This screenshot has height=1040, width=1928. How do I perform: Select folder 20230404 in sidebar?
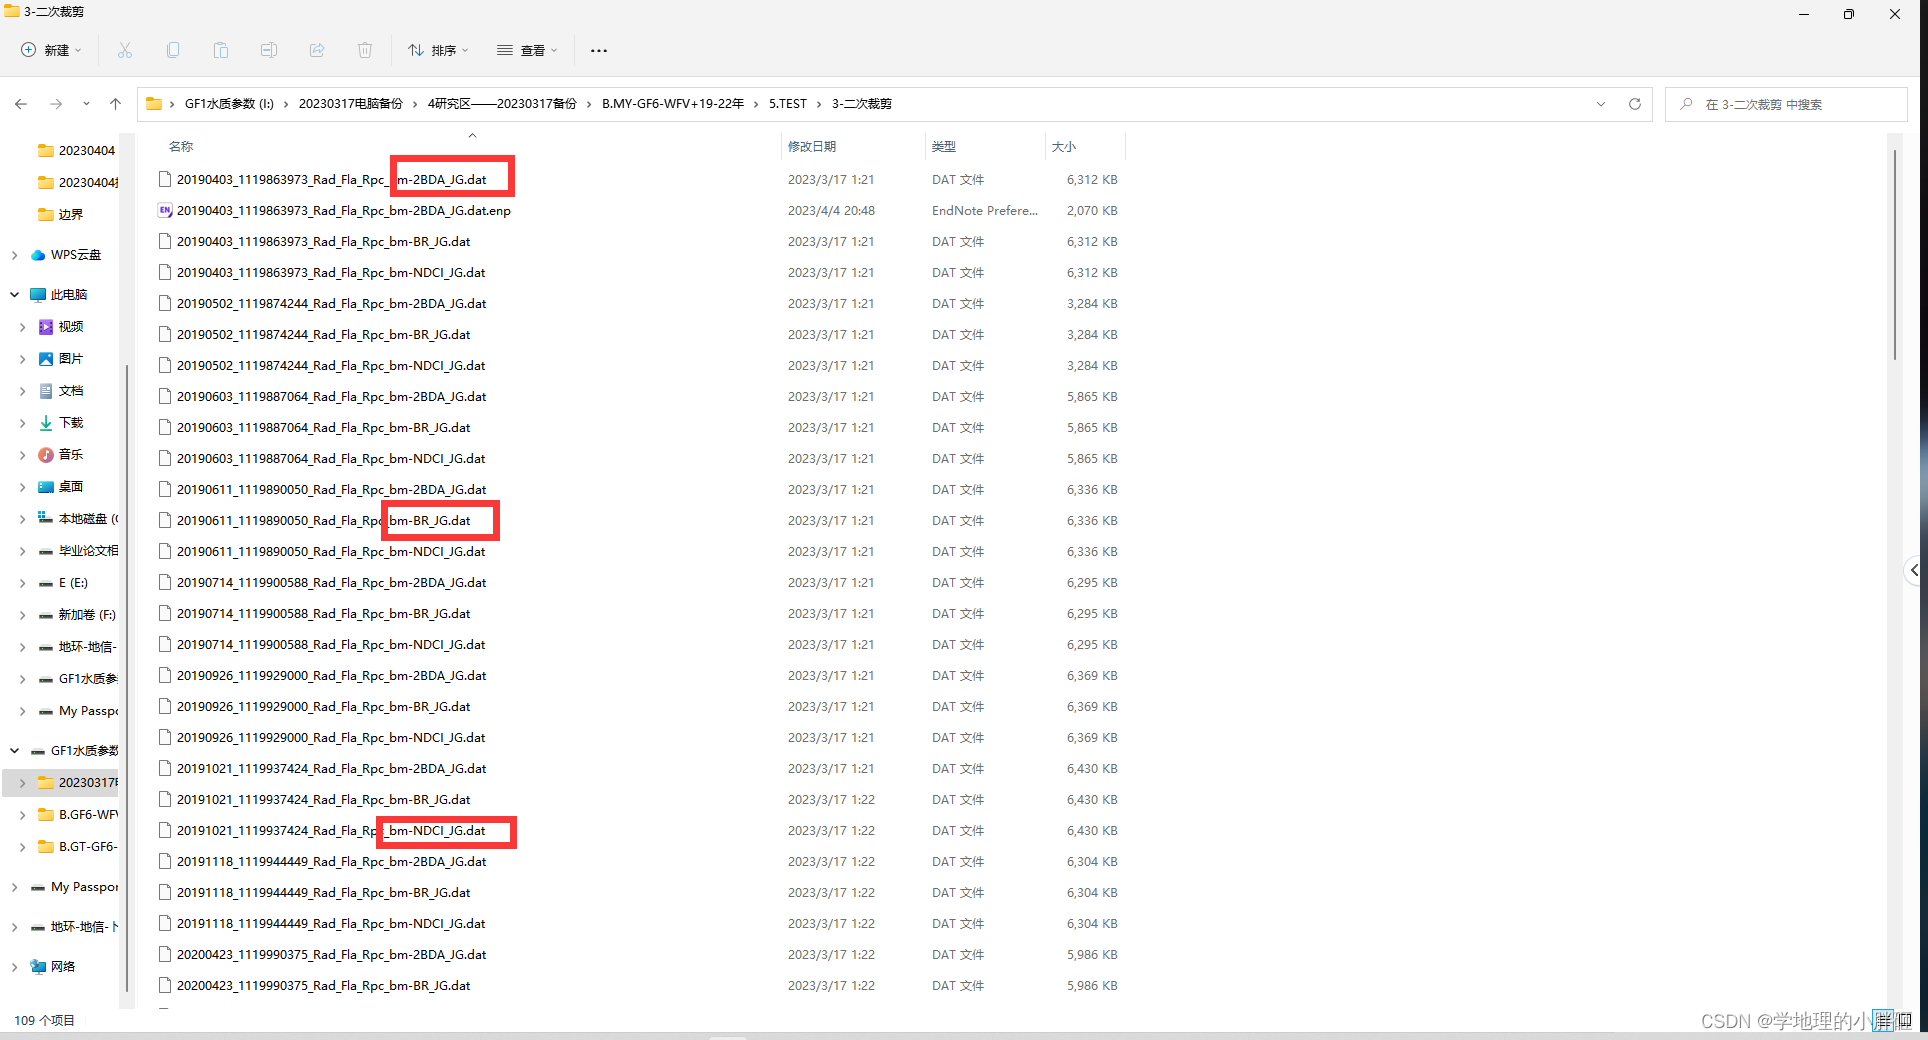pyautogui.click(x=76, y=151)
